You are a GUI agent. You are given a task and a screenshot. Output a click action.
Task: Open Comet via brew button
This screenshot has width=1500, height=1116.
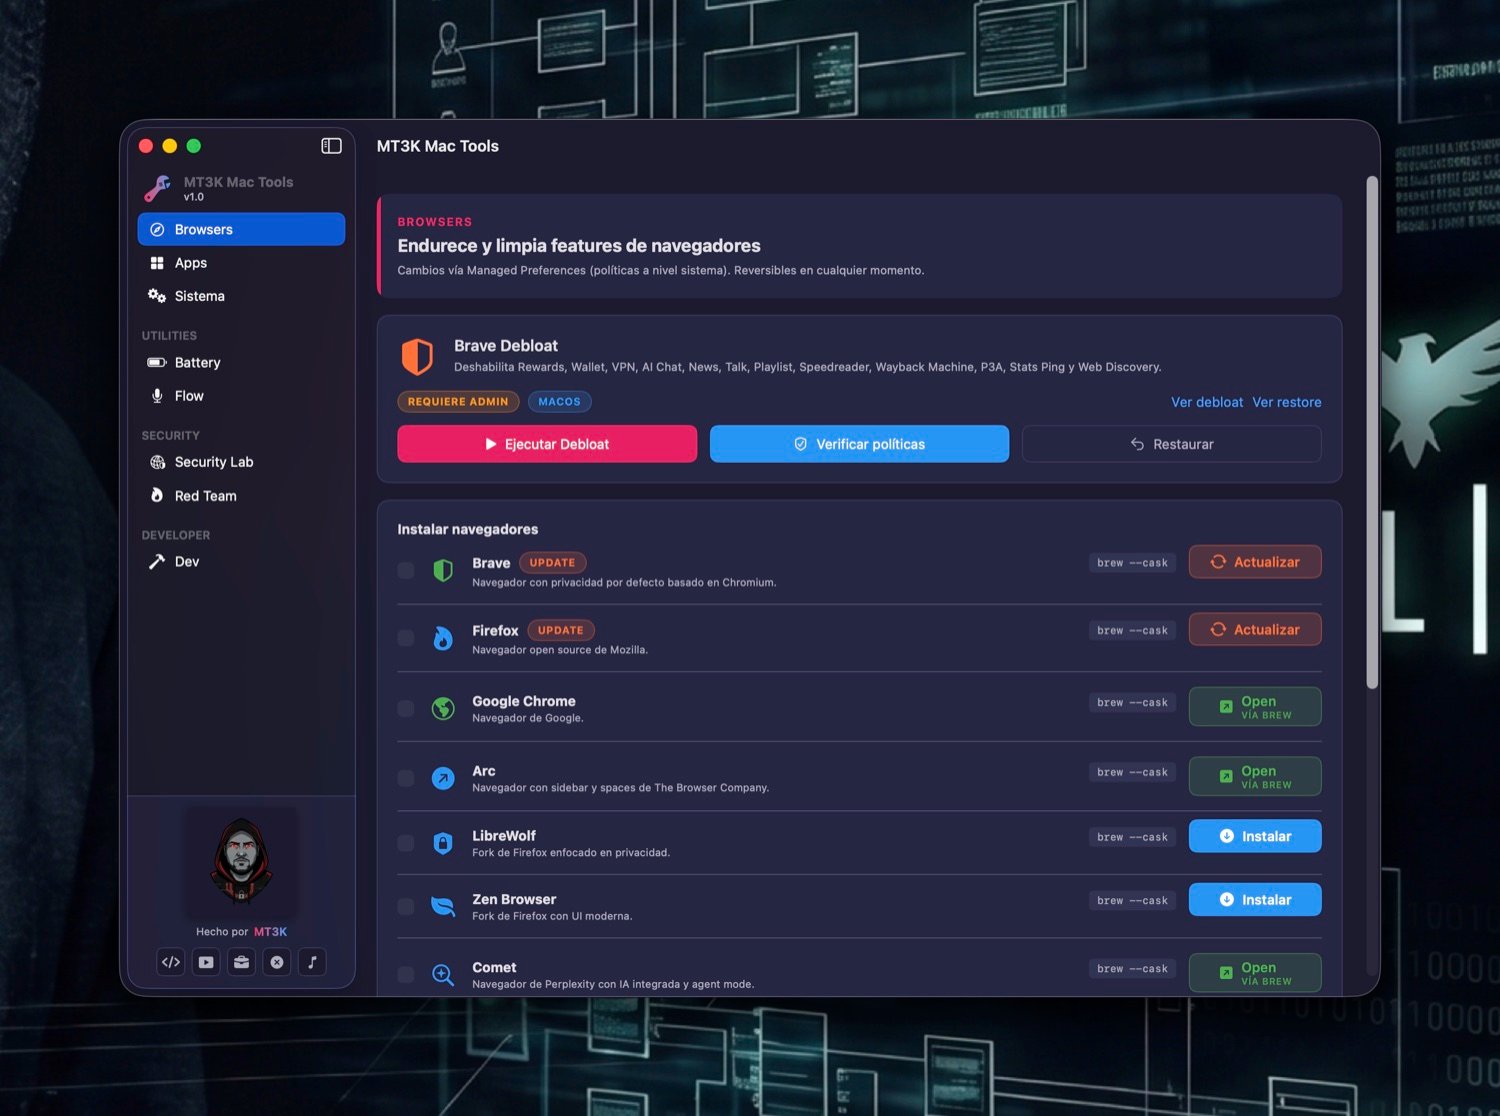1255,973
